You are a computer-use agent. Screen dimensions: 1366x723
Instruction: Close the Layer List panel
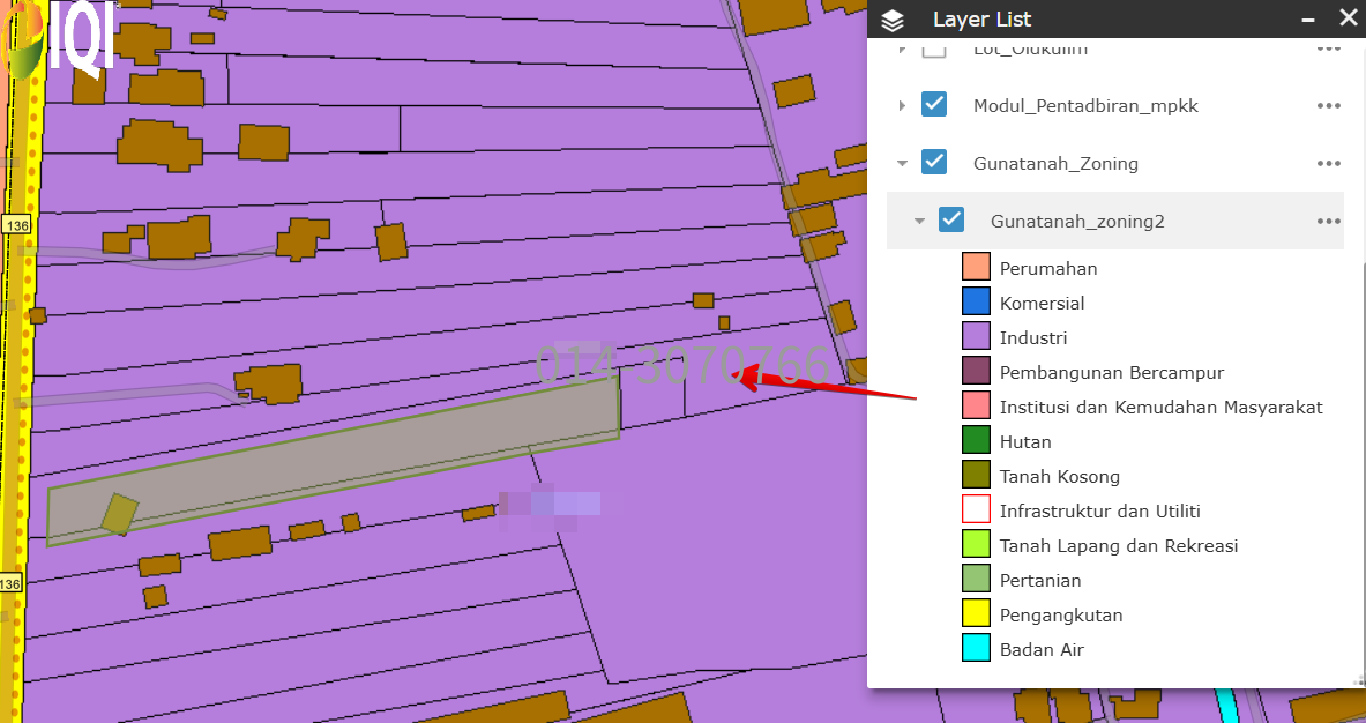1346,19
